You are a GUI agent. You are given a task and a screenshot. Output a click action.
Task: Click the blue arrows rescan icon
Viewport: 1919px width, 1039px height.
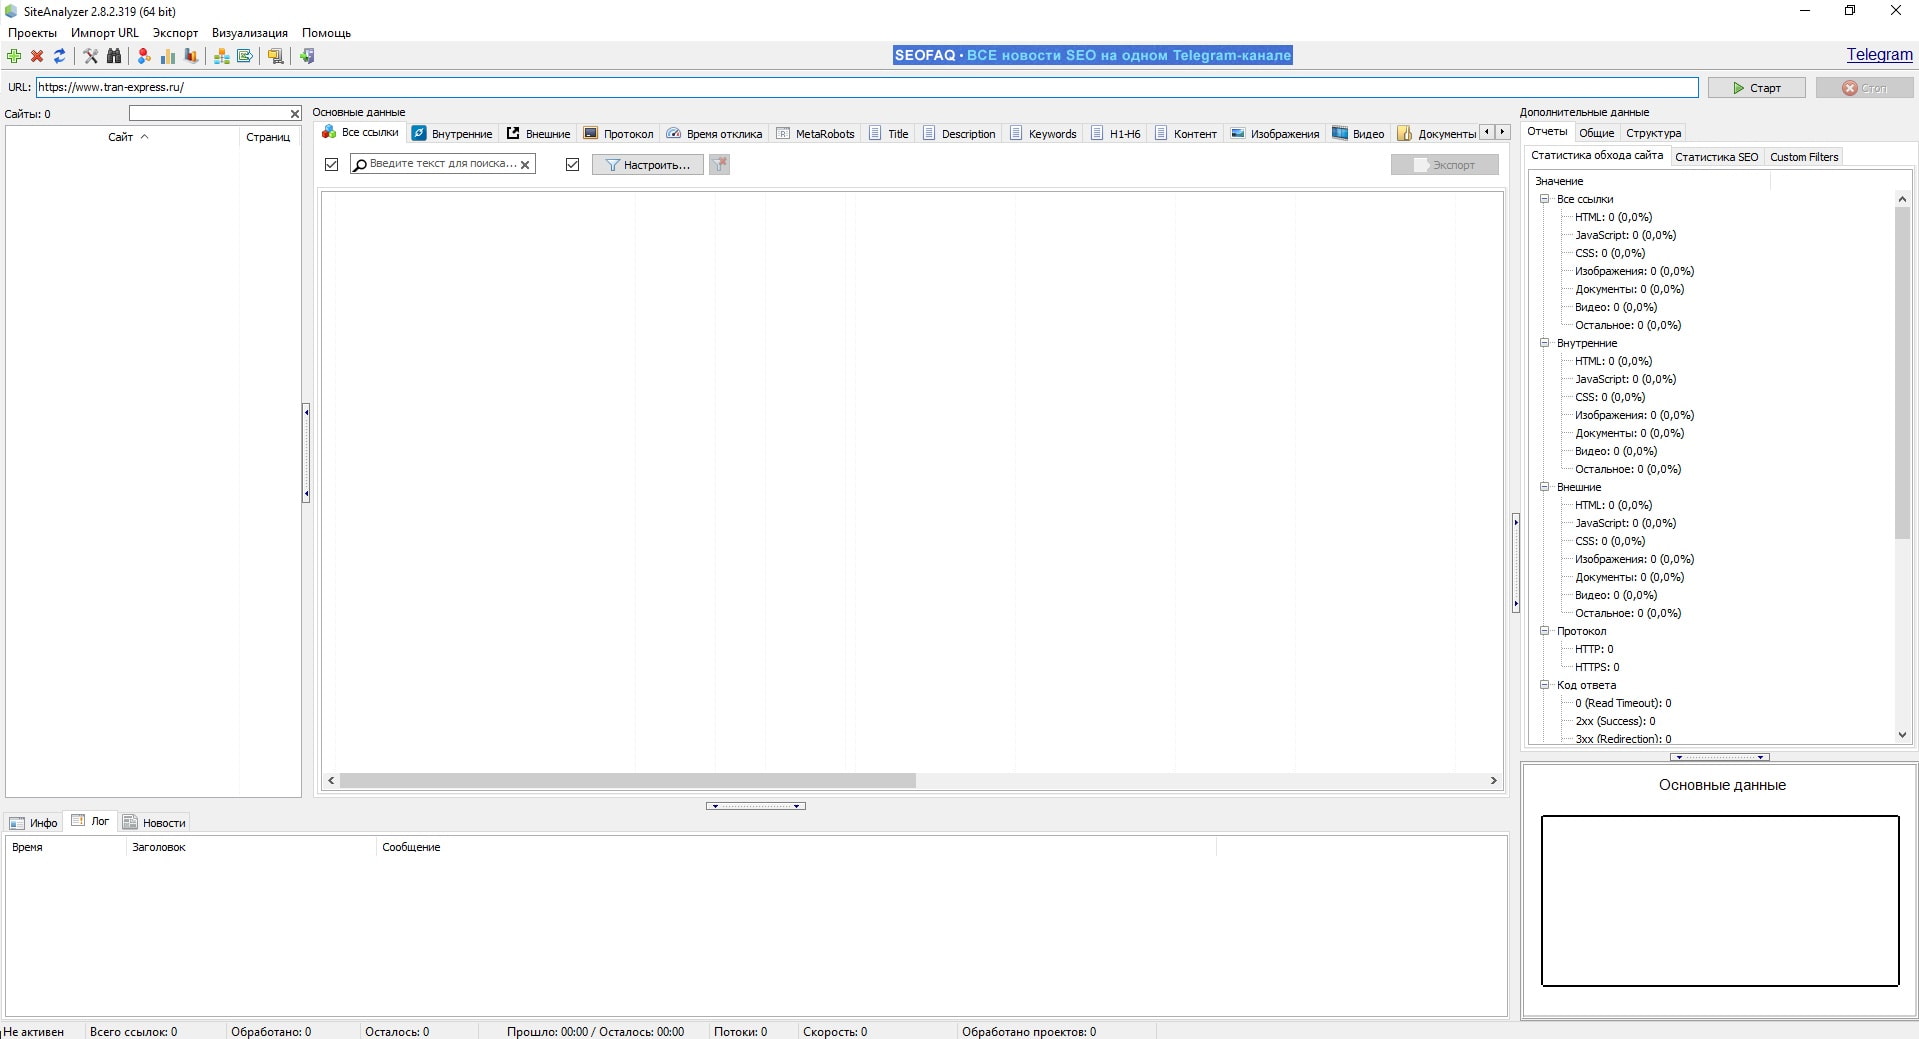(x=60, y=56)
